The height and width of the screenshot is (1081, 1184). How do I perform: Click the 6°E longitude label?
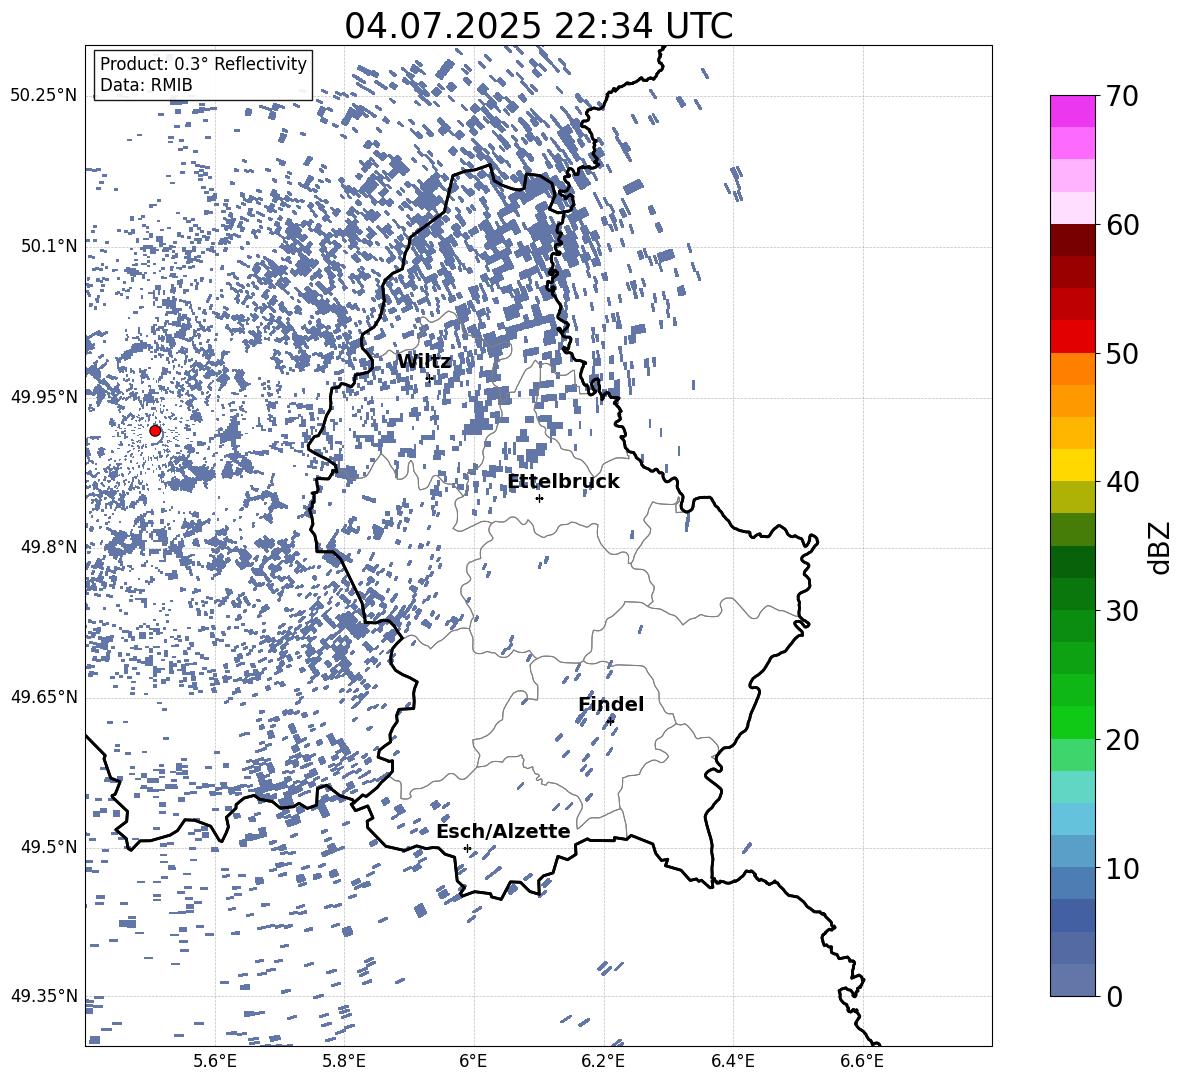[x=473, y=1062]
